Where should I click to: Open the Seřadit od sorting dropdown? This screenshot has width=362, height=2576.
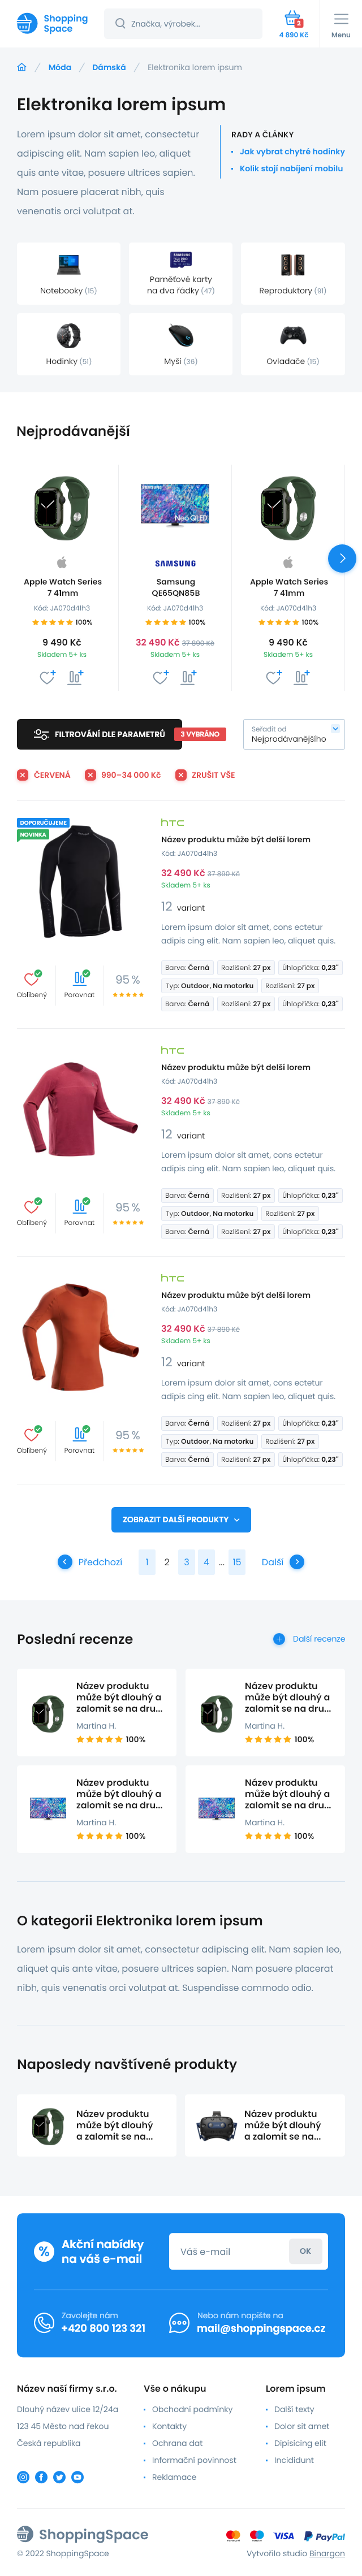coord(294,734)
